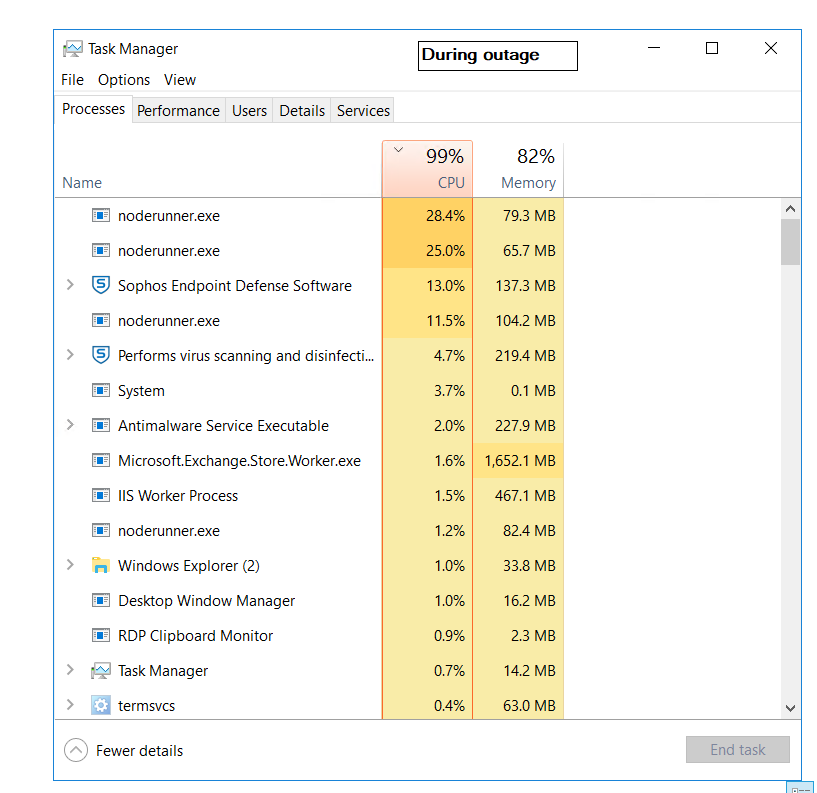Image resolution: width=817 pixels, height=793 pixels.
Task: Click the 13.0% CPU value
Action: tap(445, 286)
